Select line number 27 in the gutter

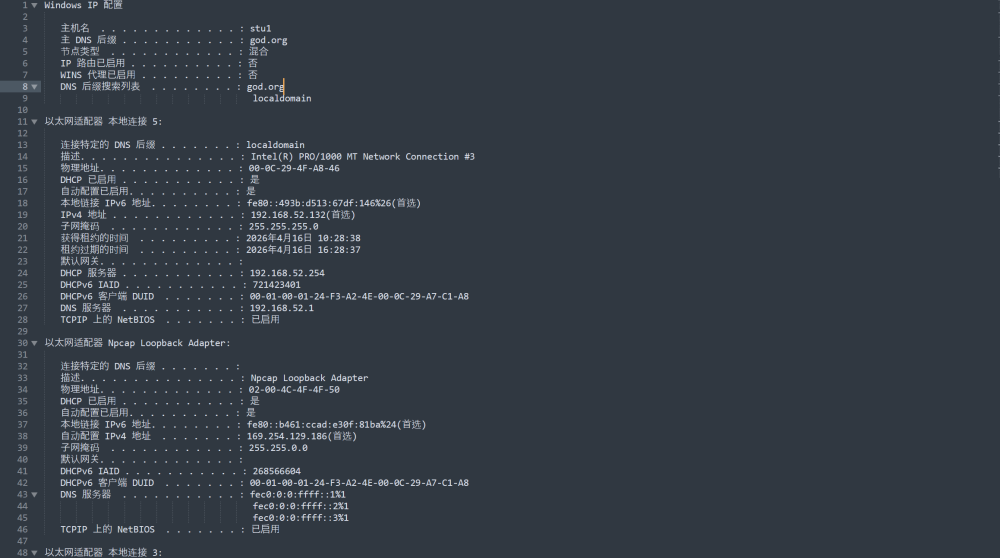(x=22, y=308)
